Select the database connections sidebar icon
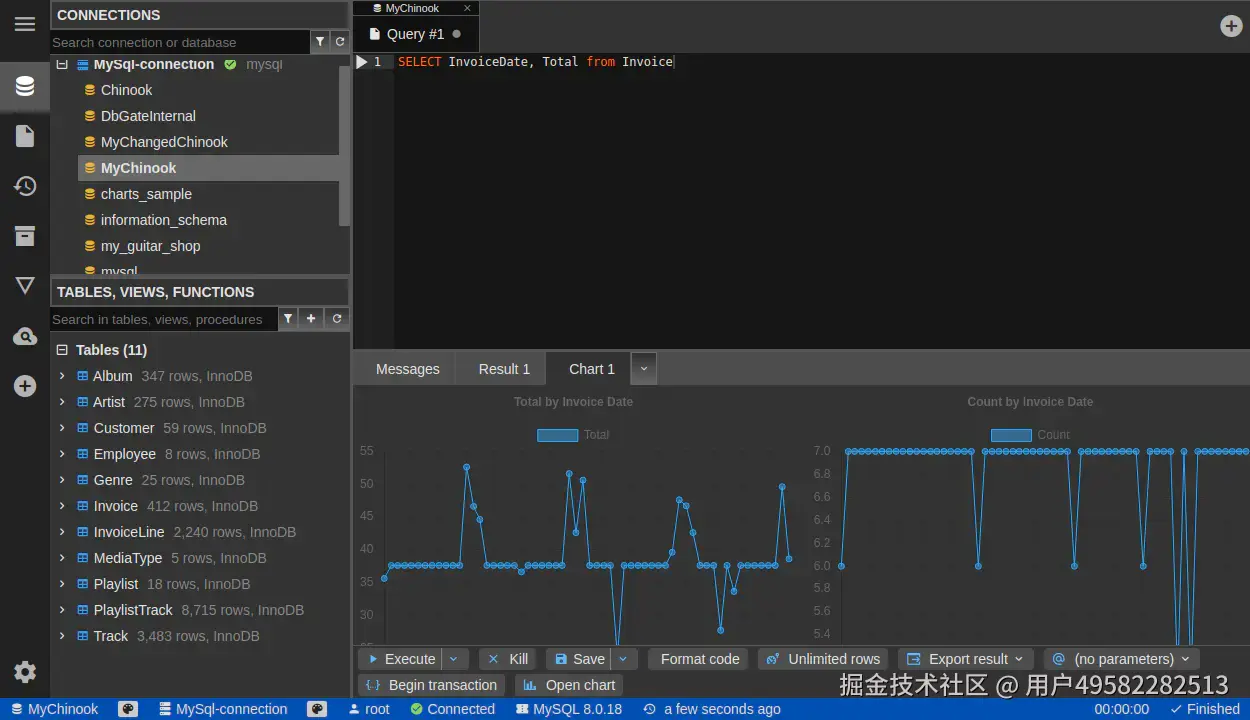Viewport: 1250px width, 720px height. click(x=25, y=86)
